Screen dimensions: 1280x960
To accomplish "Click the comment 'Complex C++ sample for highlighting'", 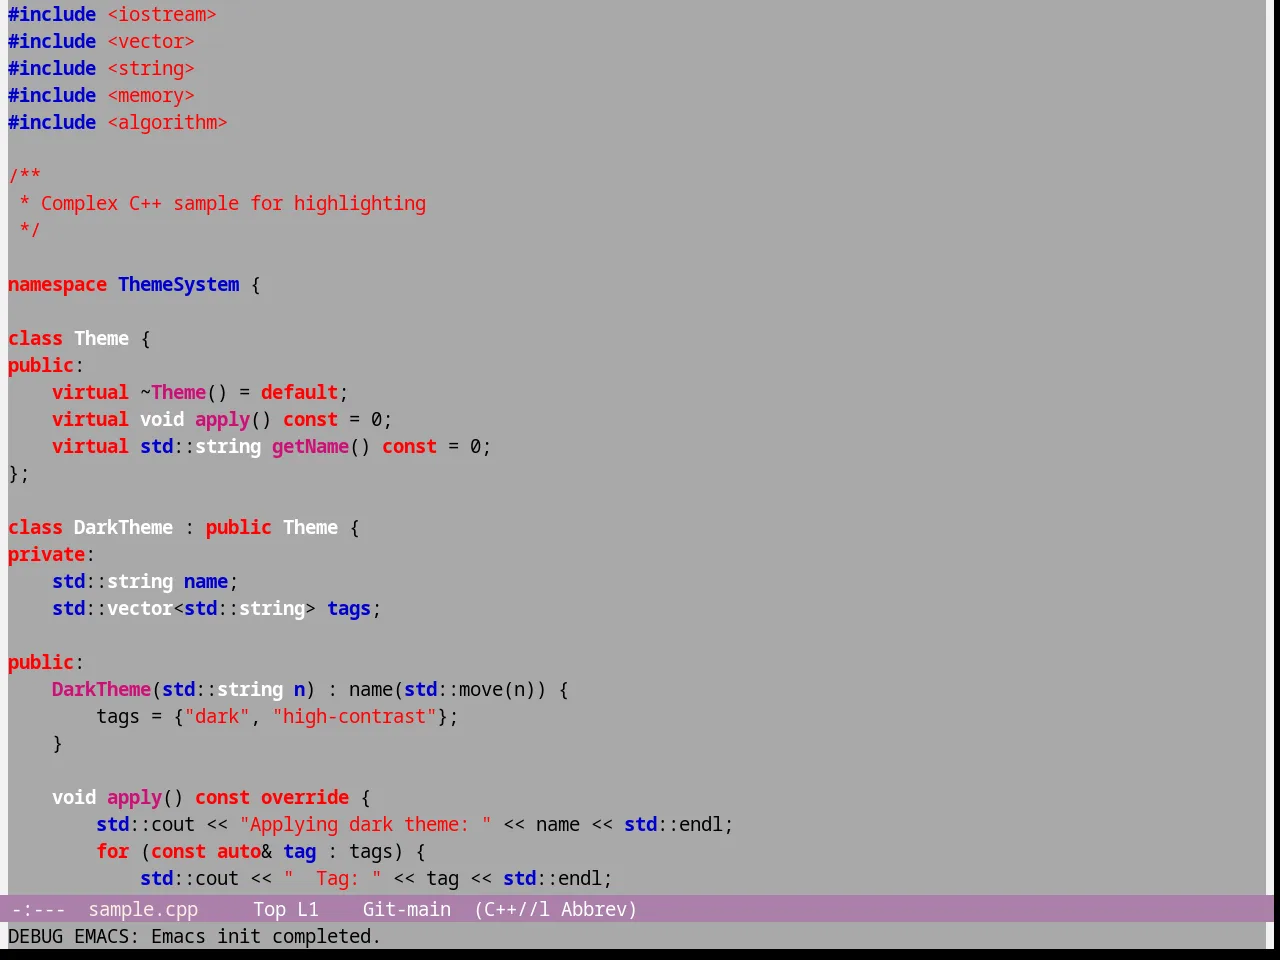I will (x=233, y=204).
